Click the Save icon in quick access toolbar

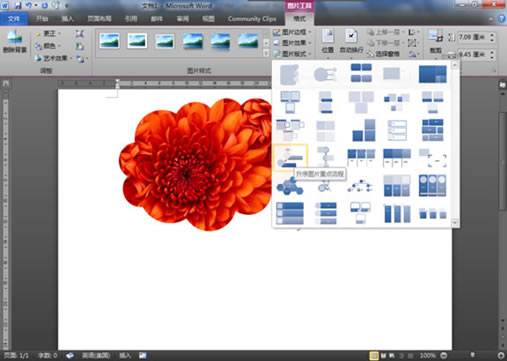coord(18,5)
